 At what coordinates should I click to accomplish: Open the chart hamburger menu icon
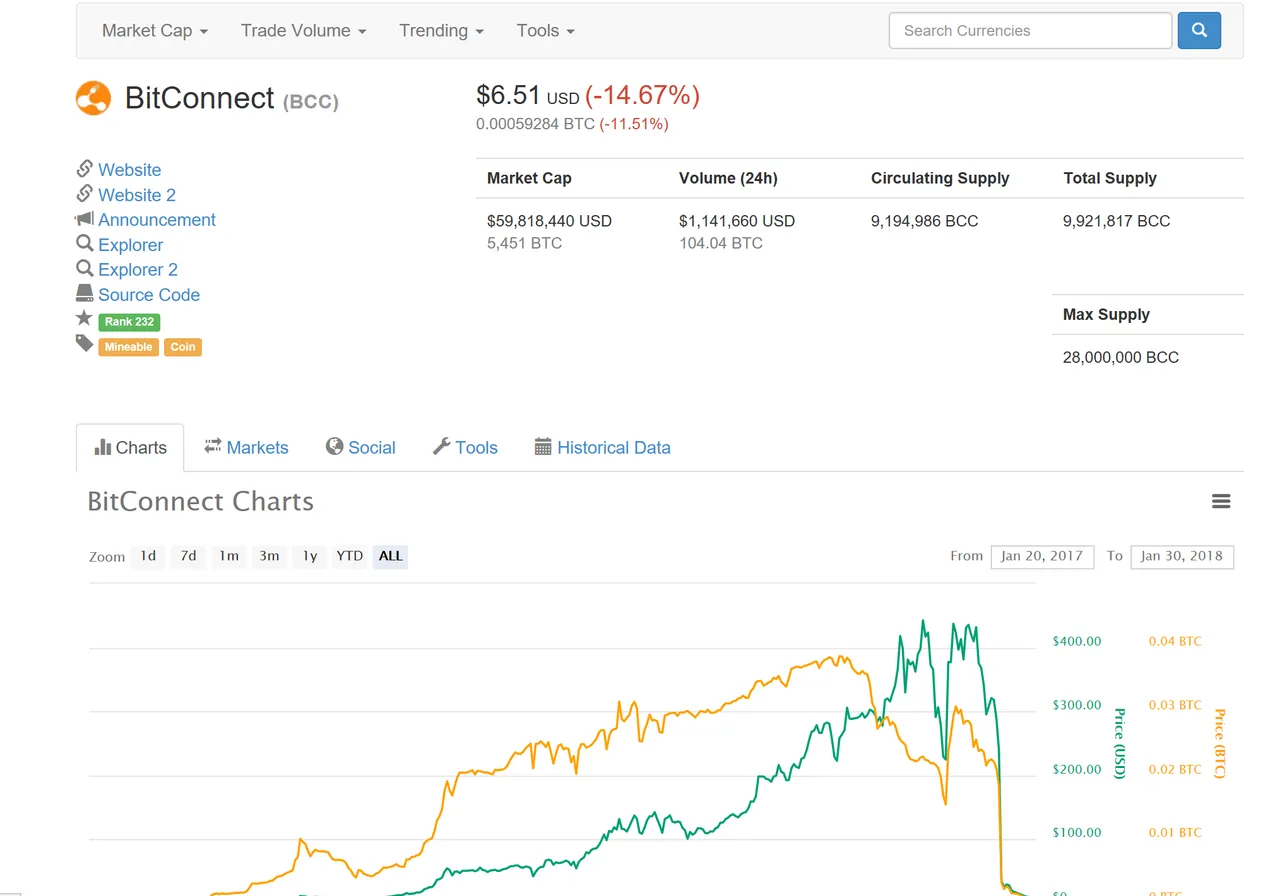pyautogui.click(x=1221, y=501)
